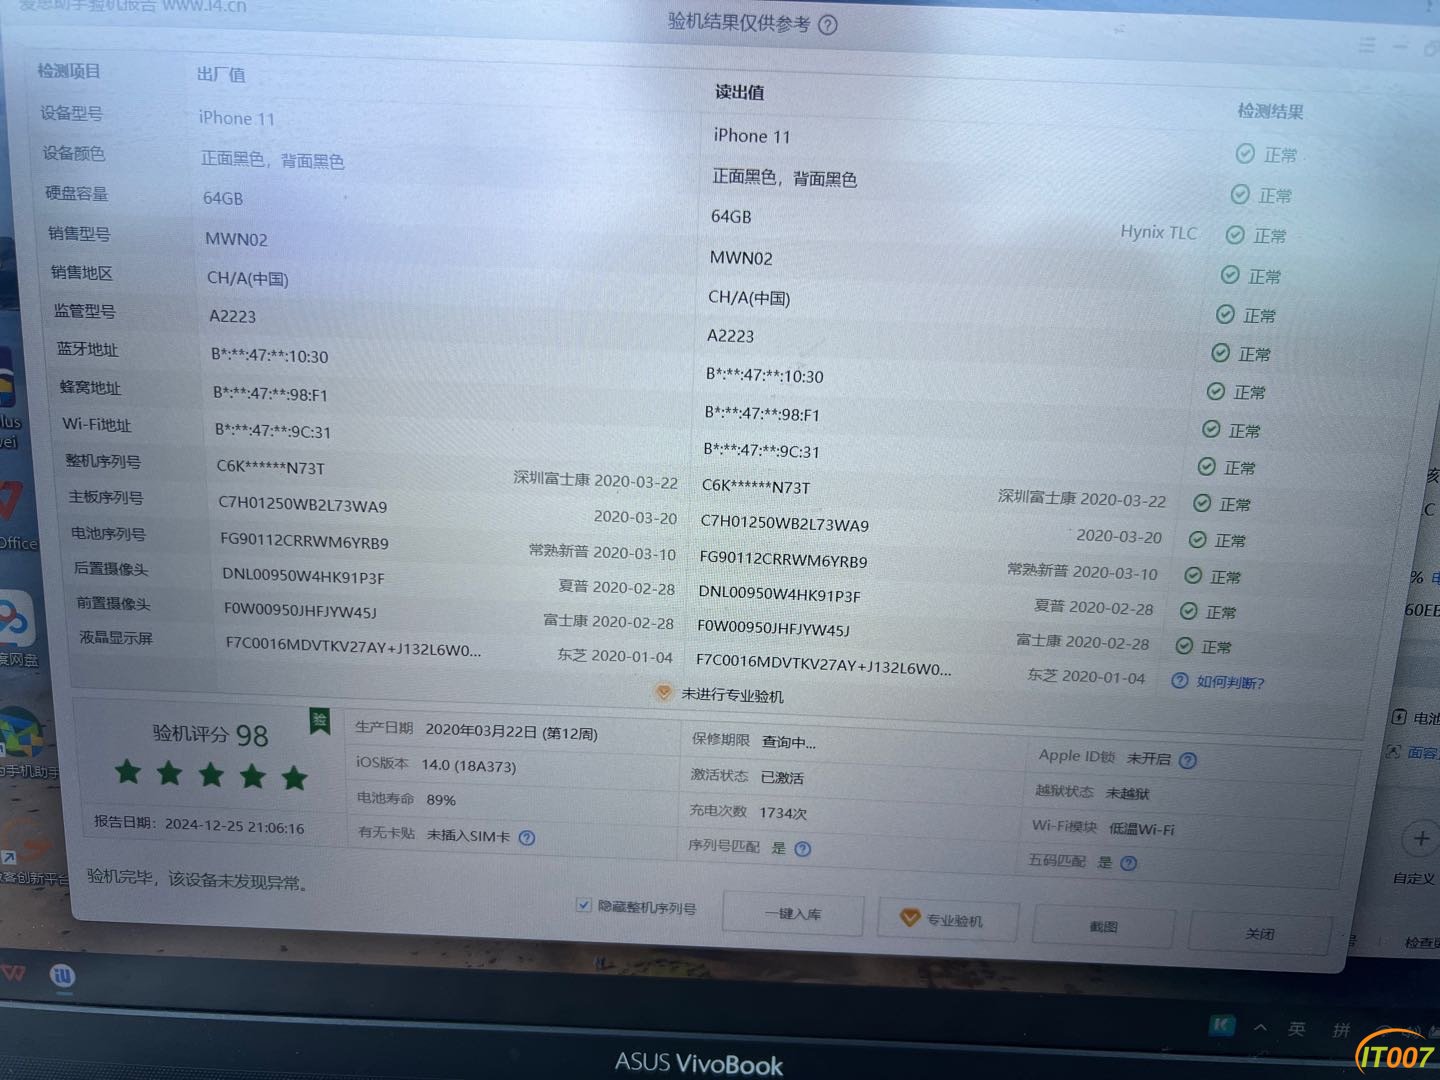The image size is (1440, 1080).
Task: Click factory 主板序列号 C7H01250WB2L73WA9
Action: 303,505
